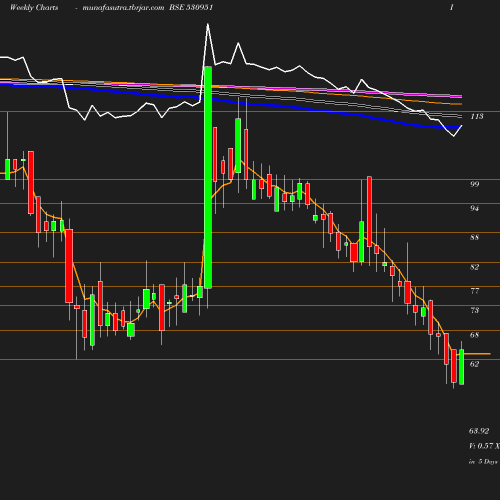The height and width of the screenshot is (500, 500).
Task: Click the "BSE 530951" stock code label
Action: (191, 8)
